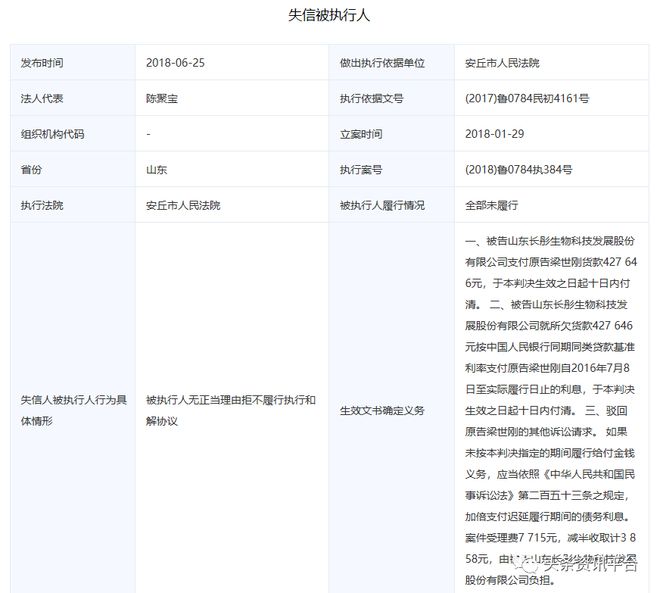This screenshot has height=593, width=660.
Task: Click the 执行依据文号 label
Action: pos(372,98)
